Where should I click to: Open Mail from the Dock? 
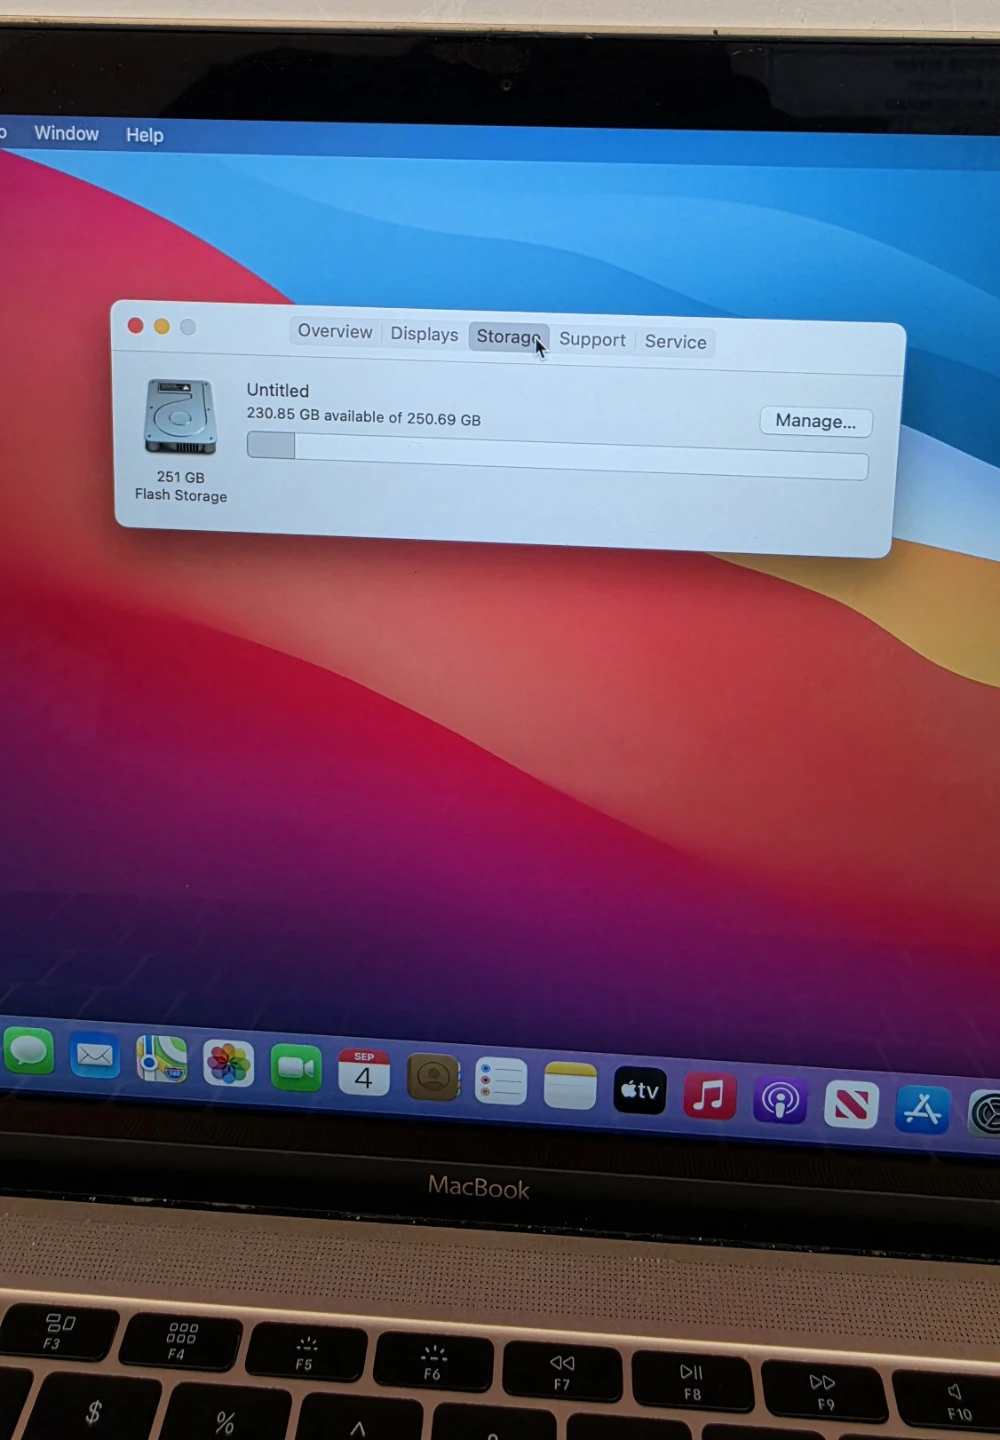(95, 1055)
